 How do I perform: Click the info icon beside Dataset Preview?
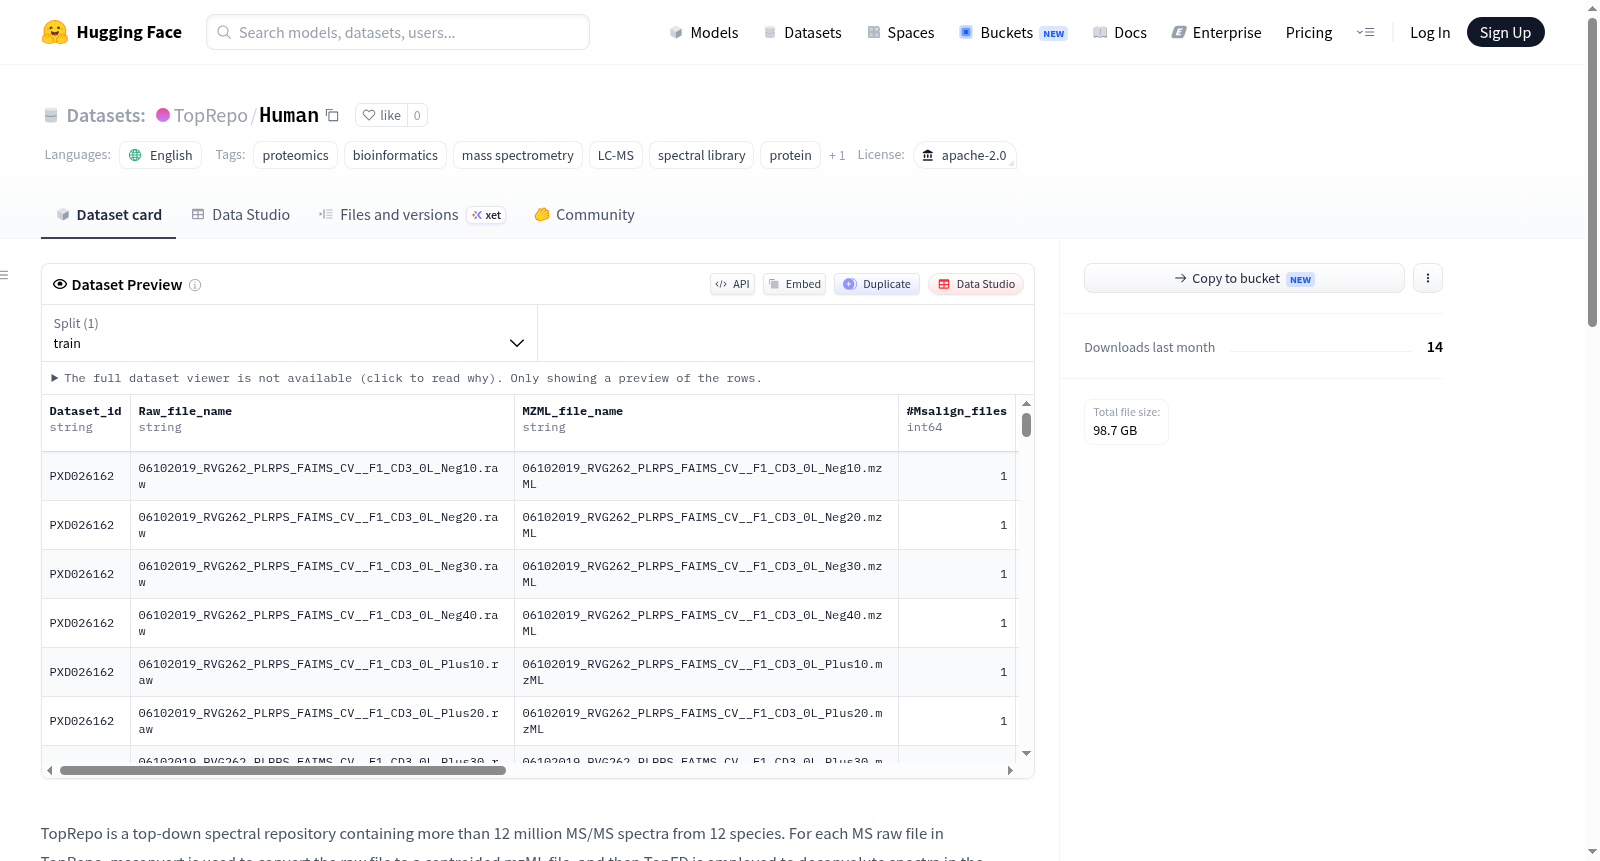[195, 285]
